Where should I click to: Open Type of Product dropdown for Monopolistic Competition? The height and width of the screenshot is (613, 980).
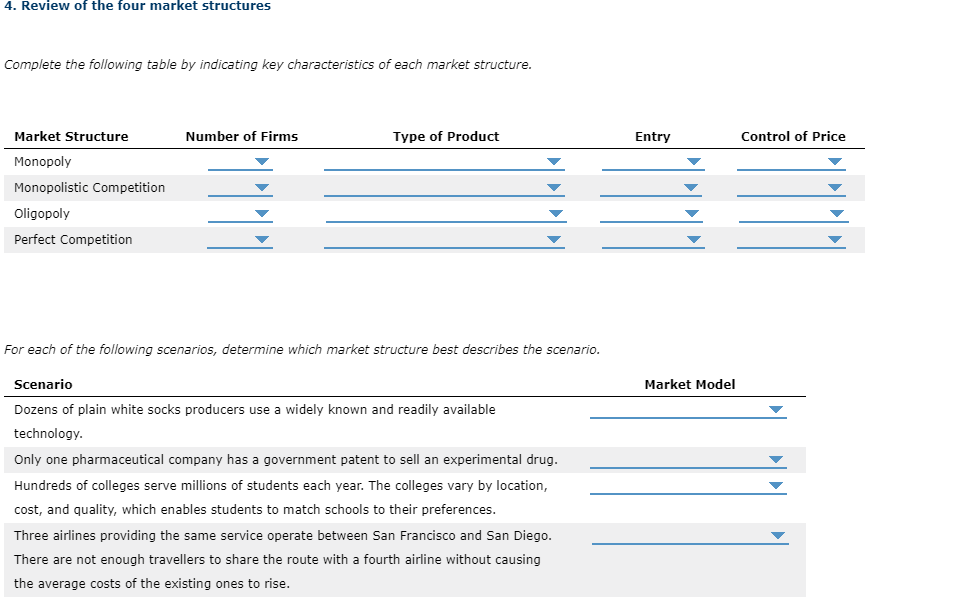tap(553, 187)
